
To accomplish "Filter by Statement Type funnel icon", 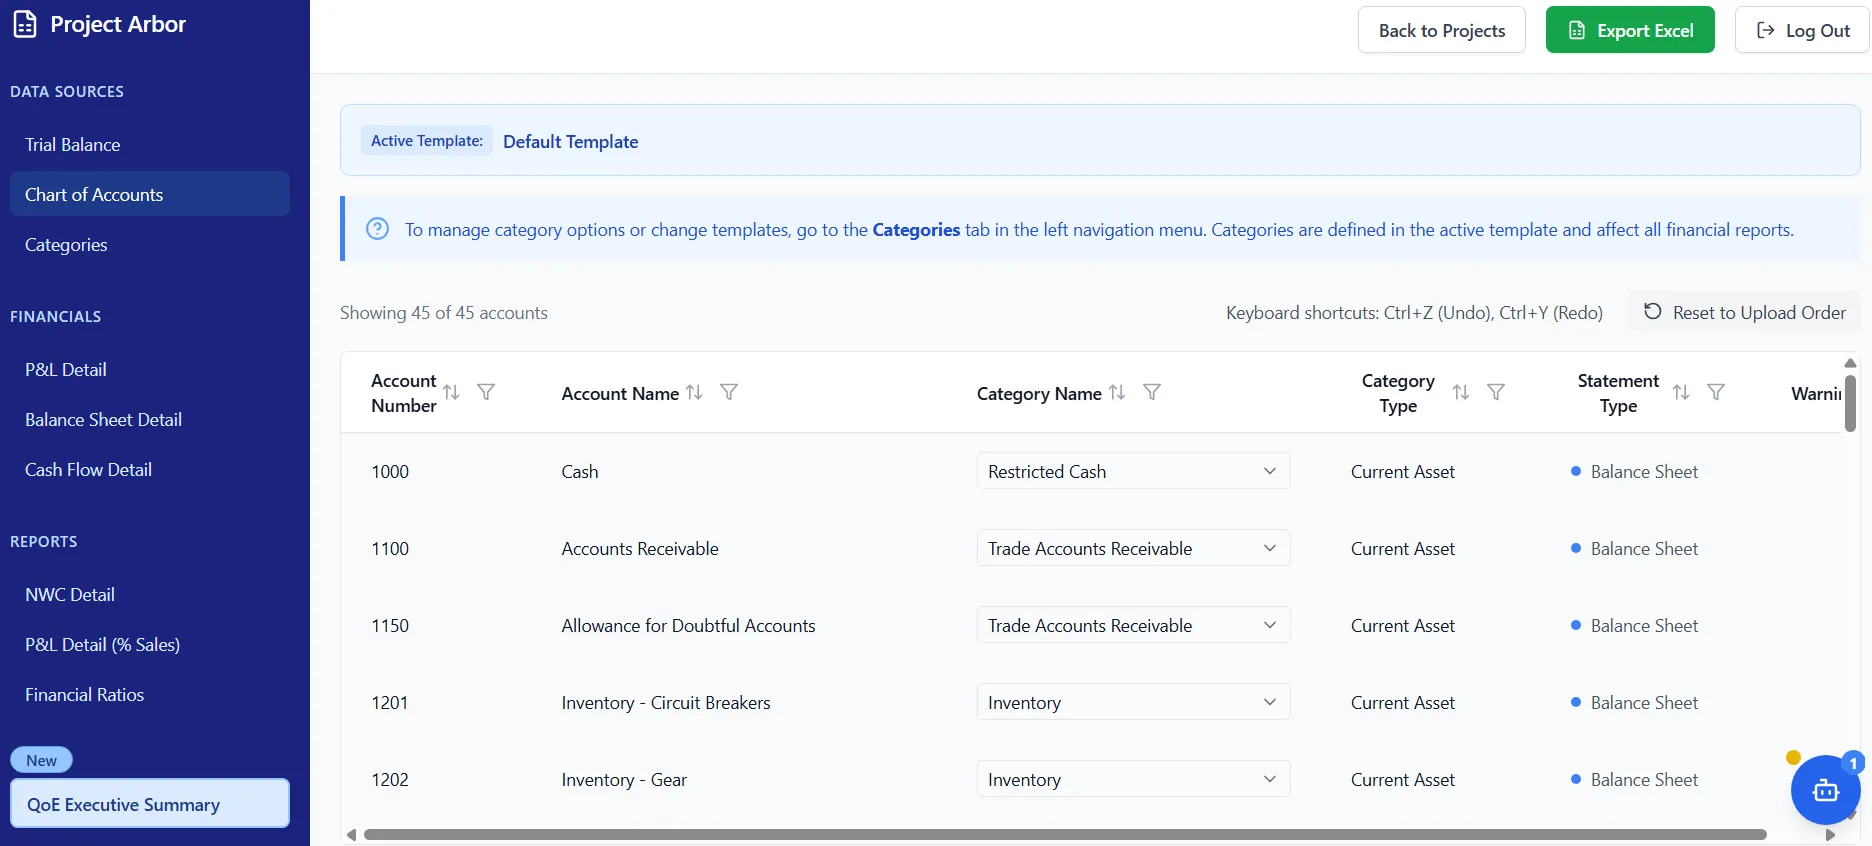I will [x=1716, y=392].
